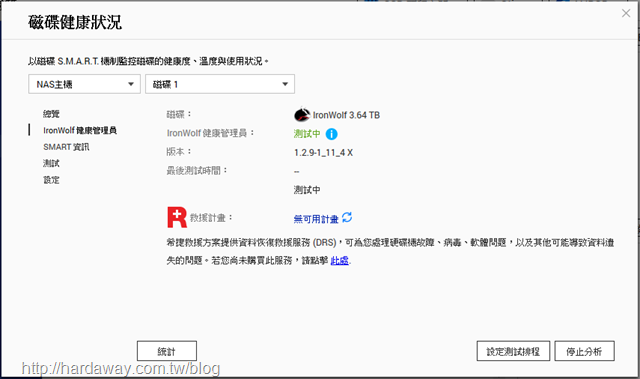Refresh the rescue plan with blue arrows icon
The width and height of the screenshot is (640, 379).
pyautogui.click(x=347, y=218)
